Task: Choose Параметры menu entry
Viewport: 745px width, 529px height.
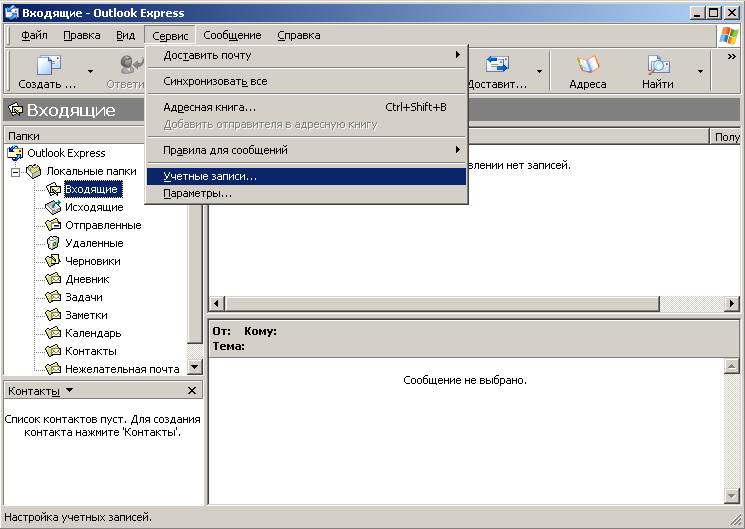Action: tap(306, 194)
